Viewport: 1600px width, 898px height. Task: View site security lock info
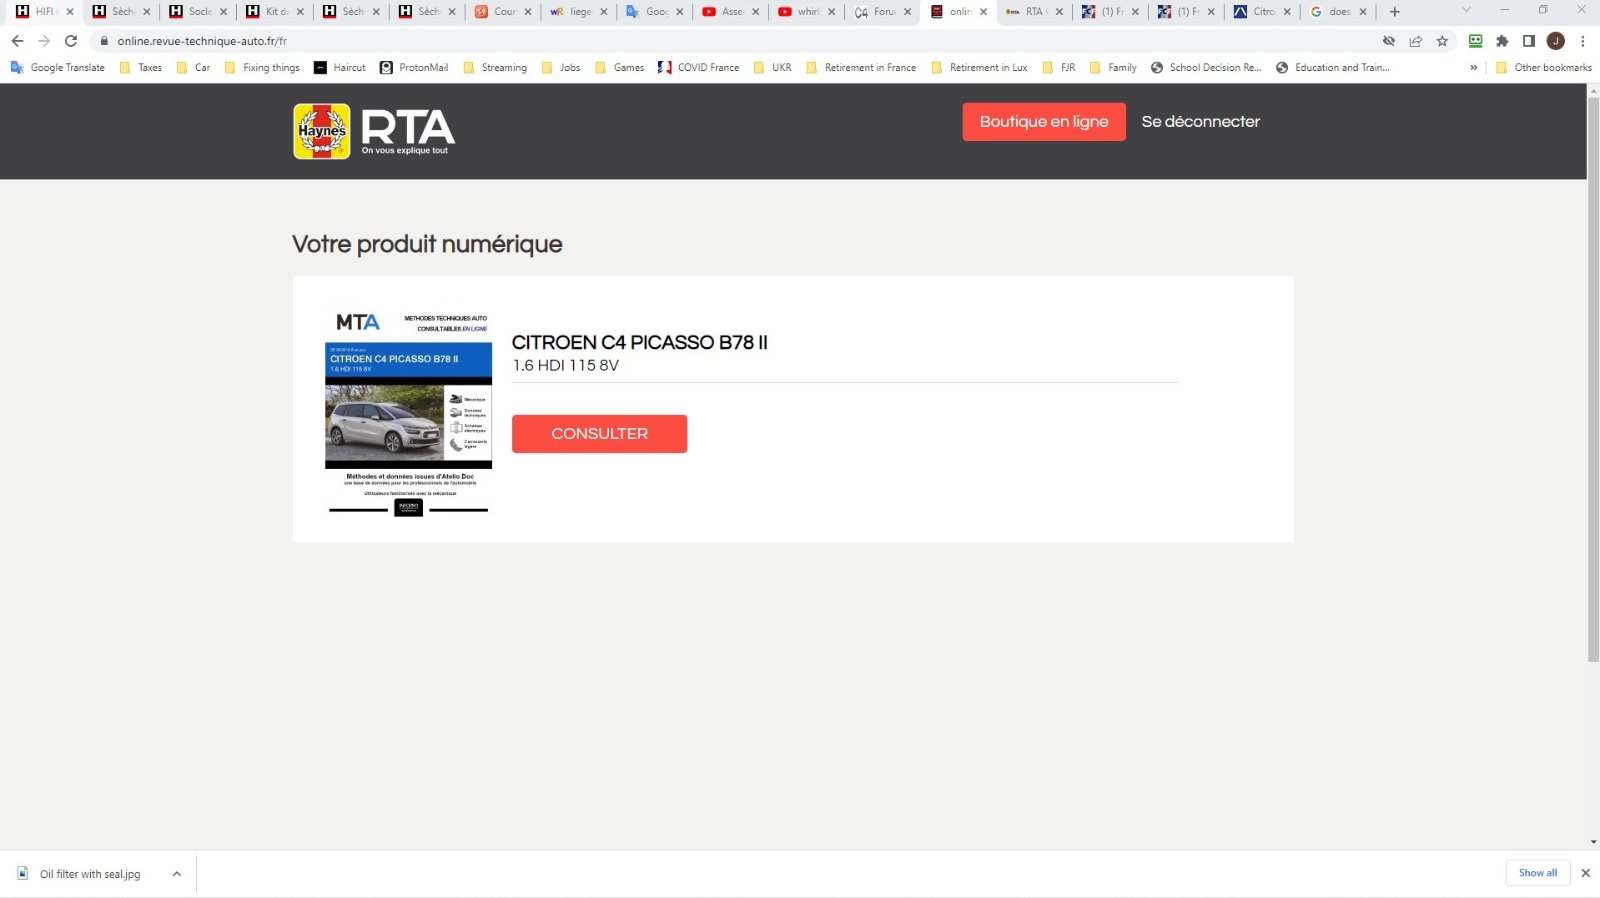104,41
